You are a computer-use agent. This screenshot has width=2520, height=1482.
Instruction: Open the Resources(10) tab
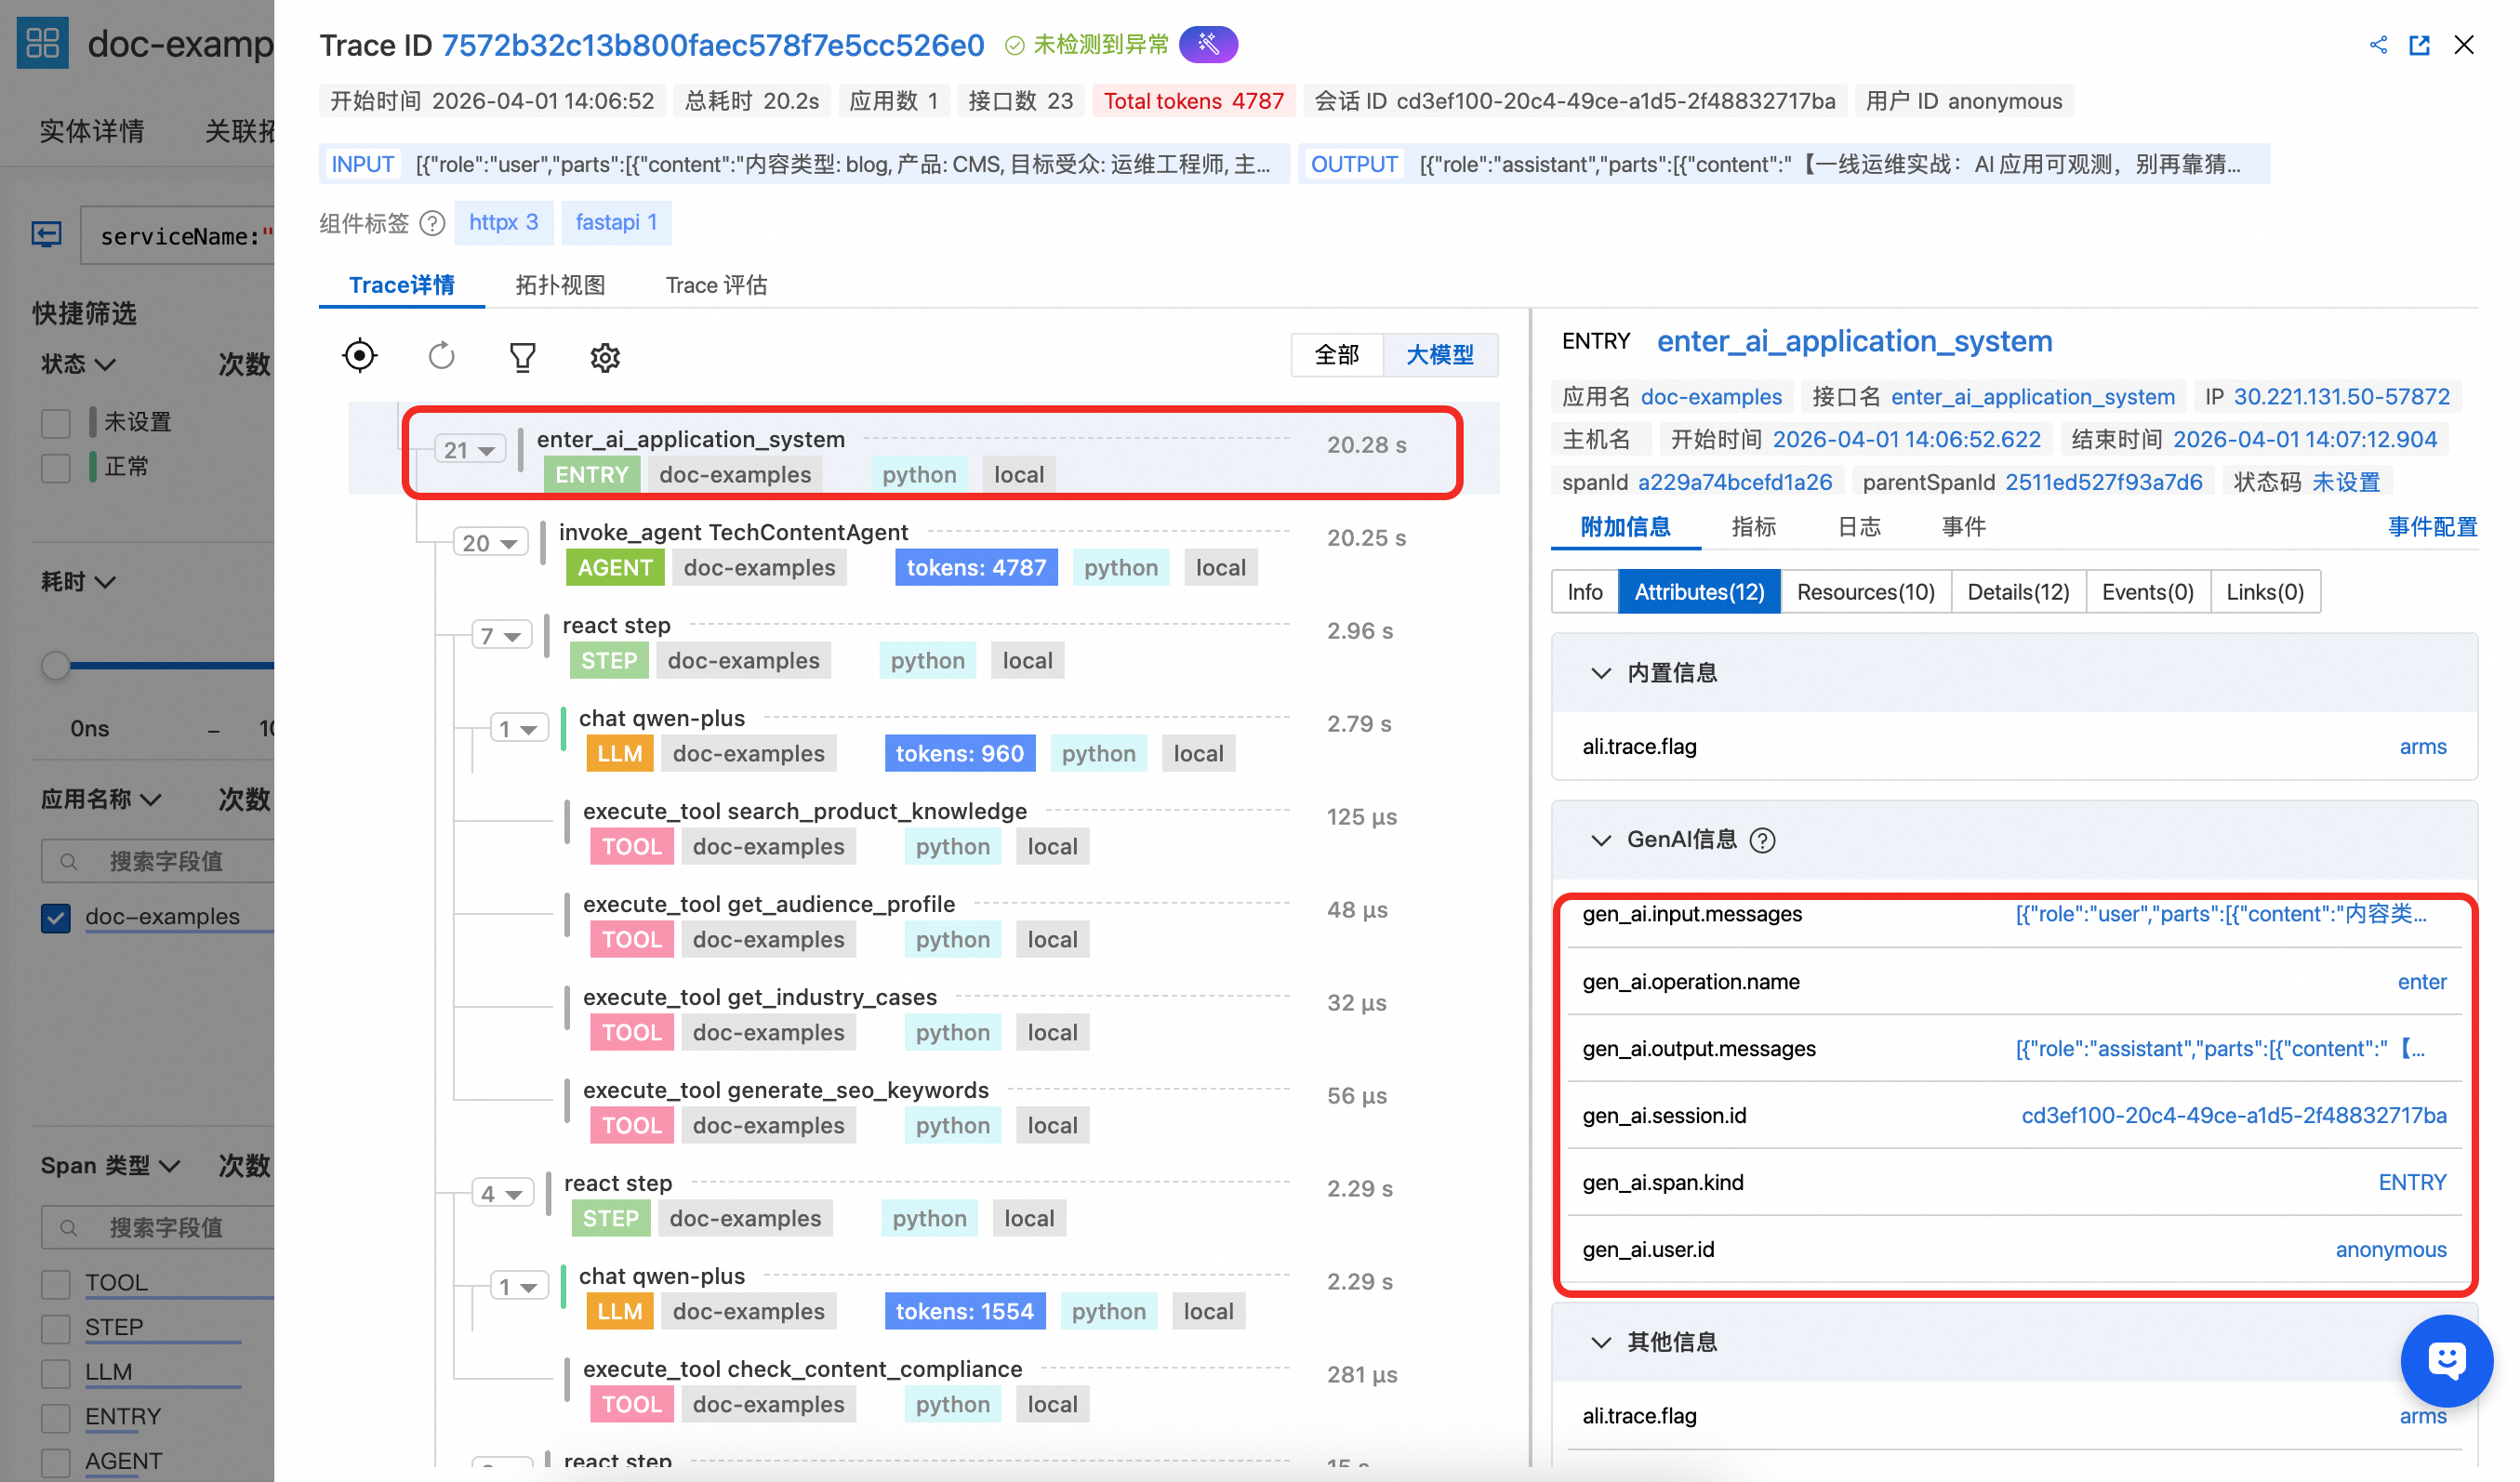point(1865,592)
